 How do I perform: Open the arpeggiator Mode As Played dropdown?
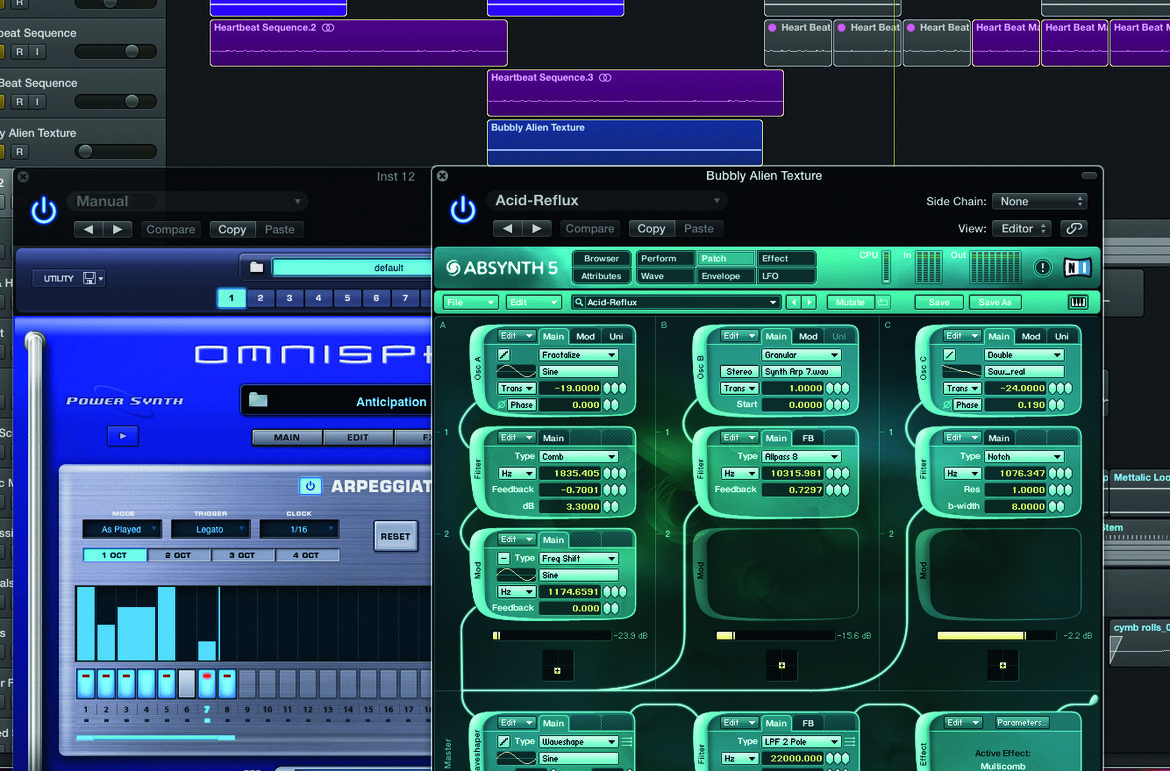tap(122, 529)
